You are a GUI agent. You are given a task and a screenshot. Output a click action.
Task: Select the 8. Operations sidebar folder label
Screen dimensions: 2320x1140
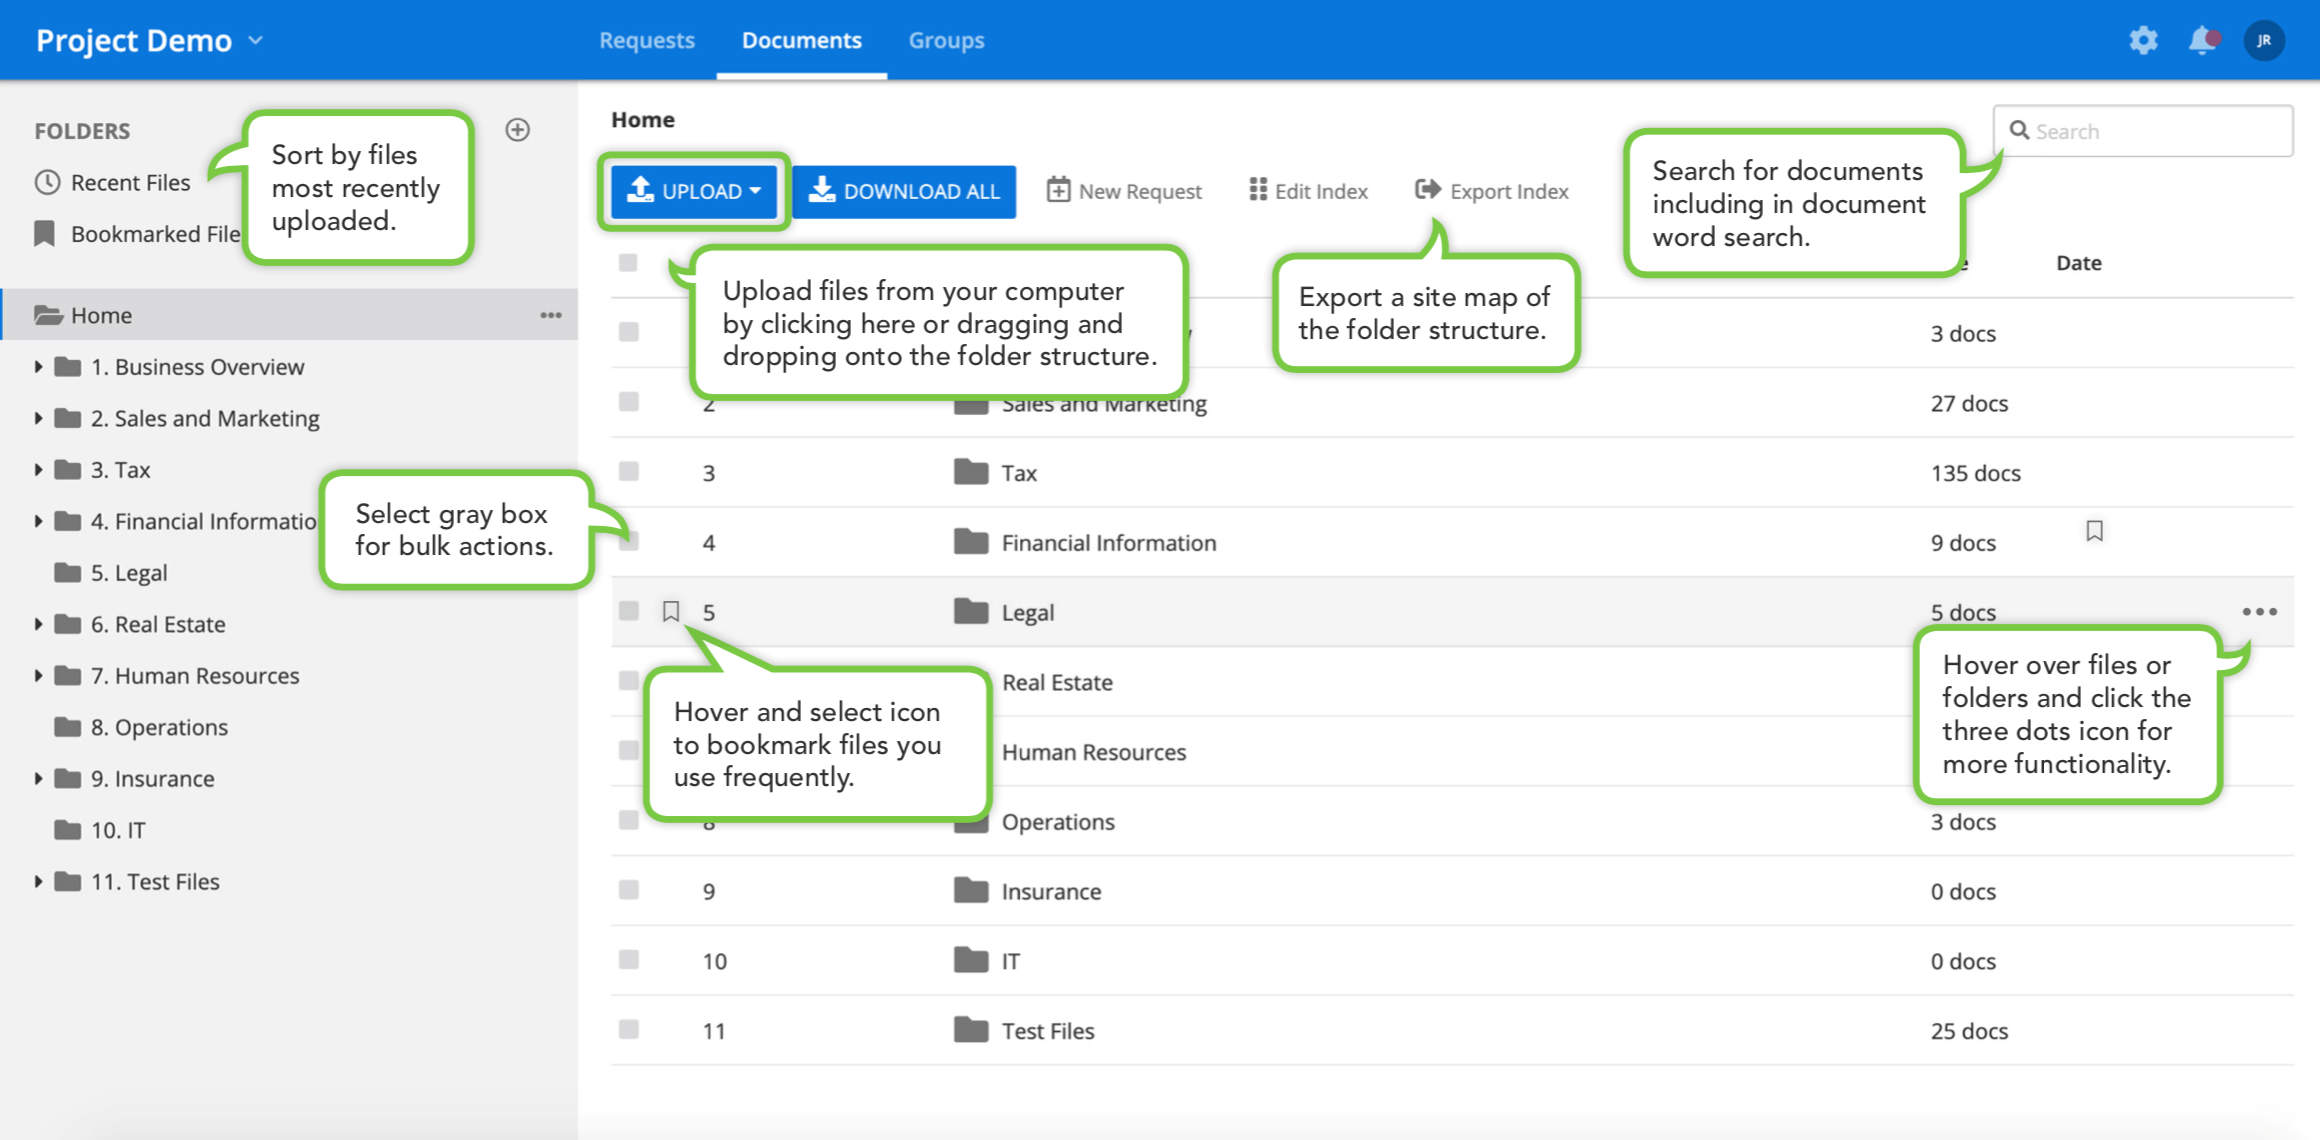tap(159, 727)
